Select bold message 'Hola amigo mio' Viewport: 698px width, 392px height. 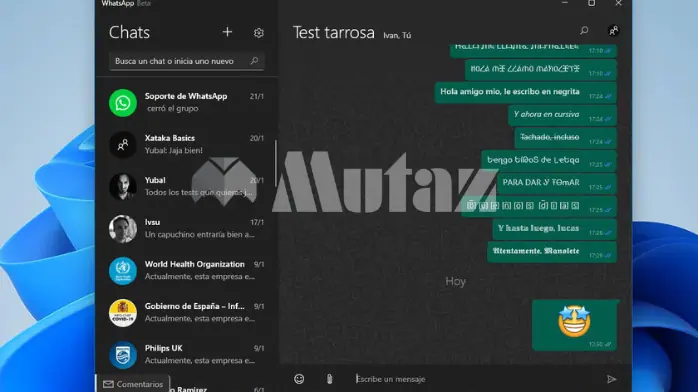[x=525, y=93]
